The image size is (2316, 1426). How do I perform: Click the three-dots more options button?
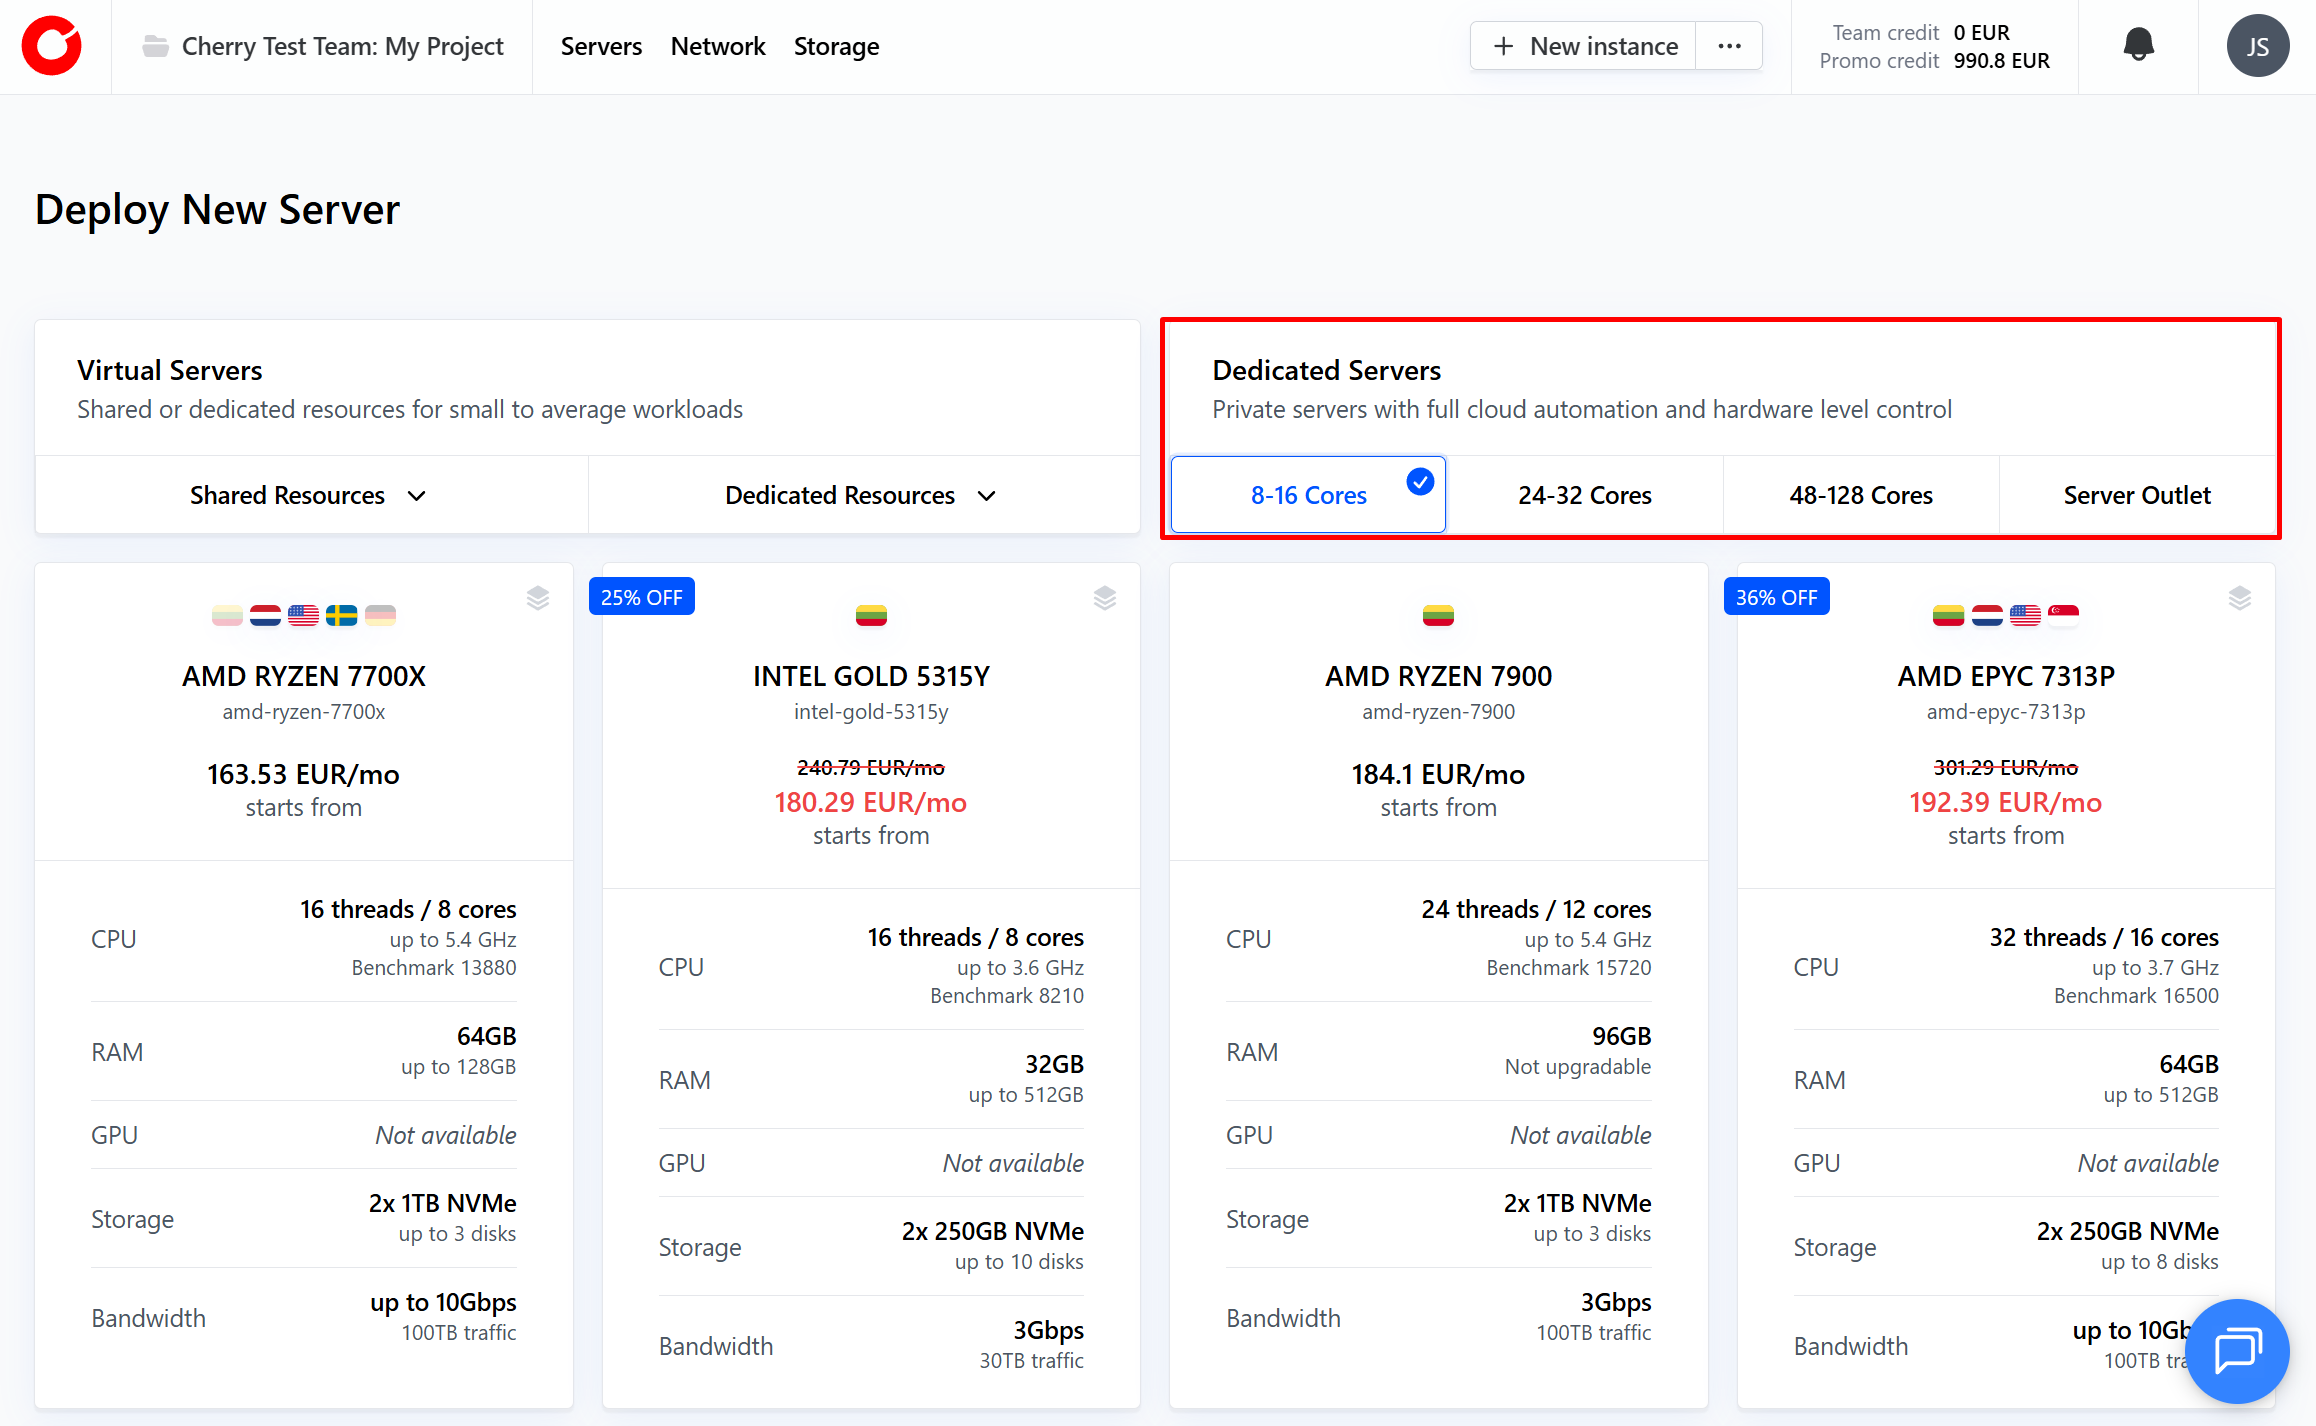(x=1729, y=46)
